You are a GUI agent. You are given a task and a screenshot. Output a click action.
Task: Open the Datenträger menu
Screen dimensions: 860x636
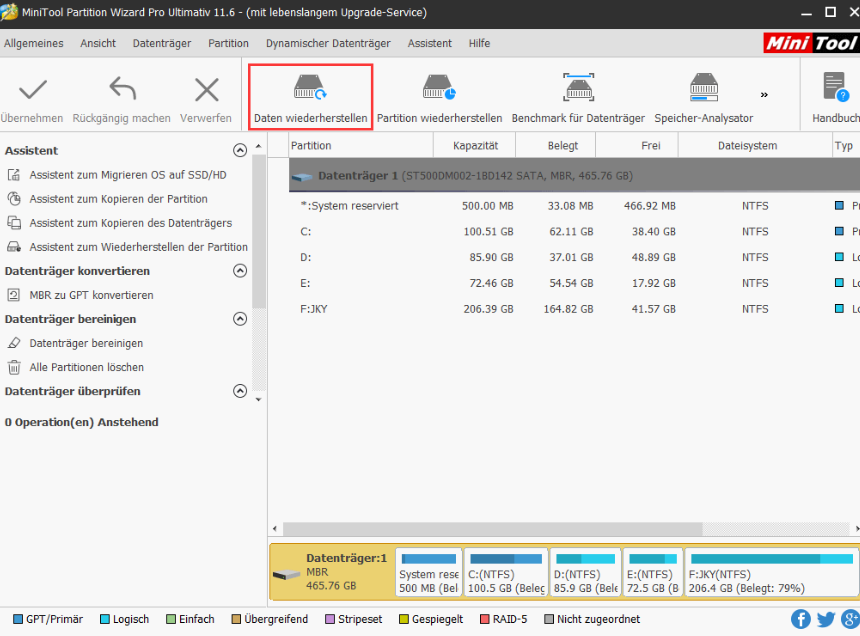(x=162, y=43)
